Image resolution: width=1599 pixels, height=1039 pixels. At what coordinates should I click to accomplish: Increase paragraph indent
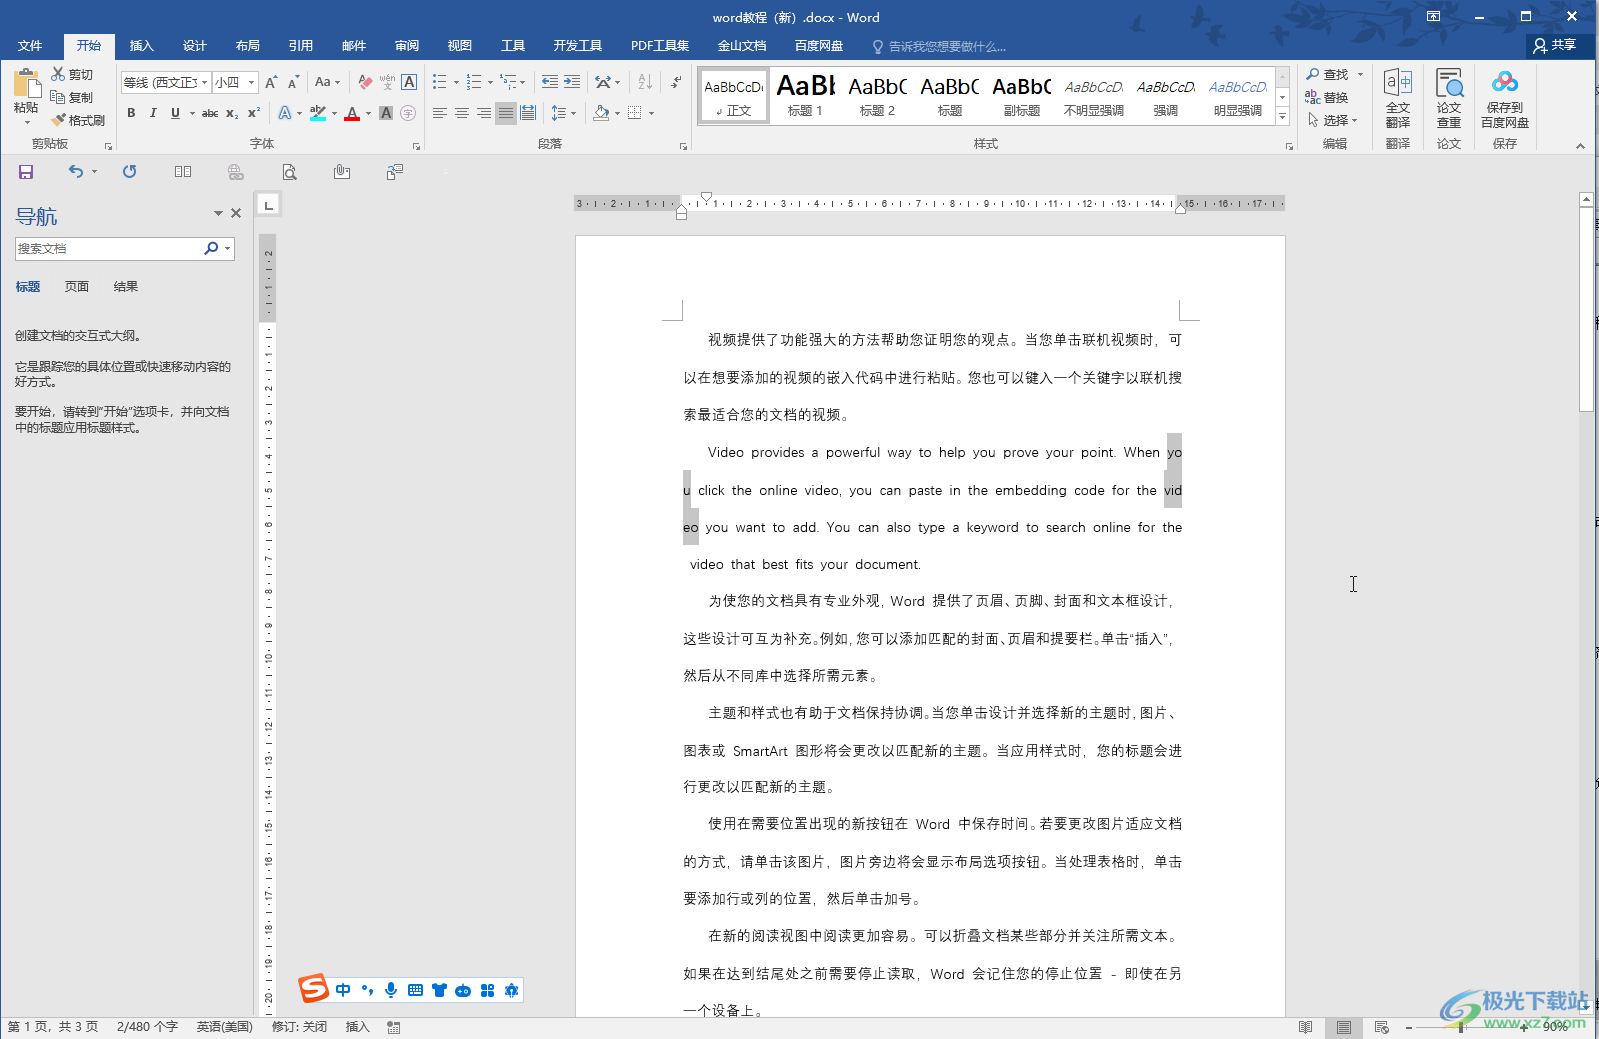(x=572, y=82)
